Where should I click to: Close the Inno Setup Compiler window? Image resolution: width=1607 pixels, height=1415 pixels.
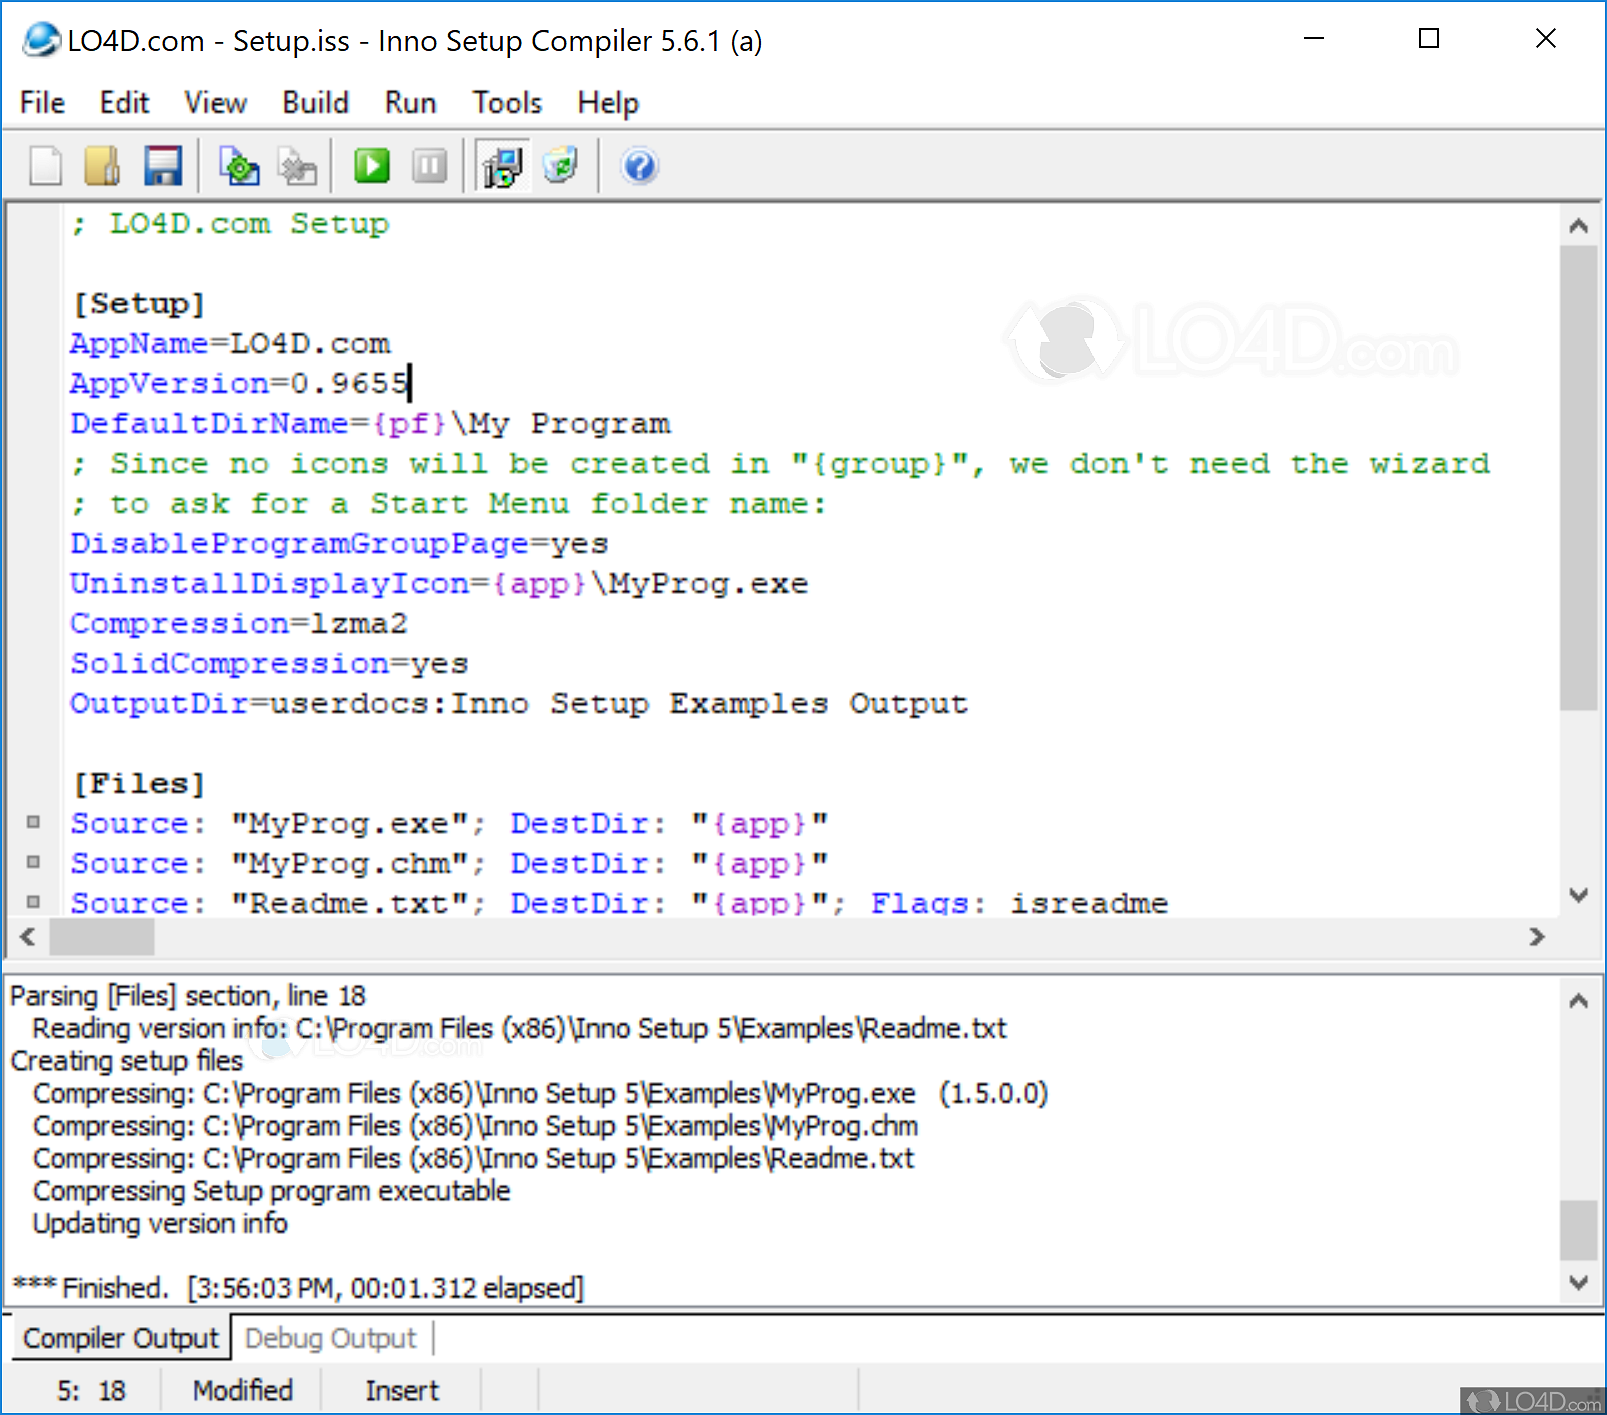click(x=1545, y=39)
